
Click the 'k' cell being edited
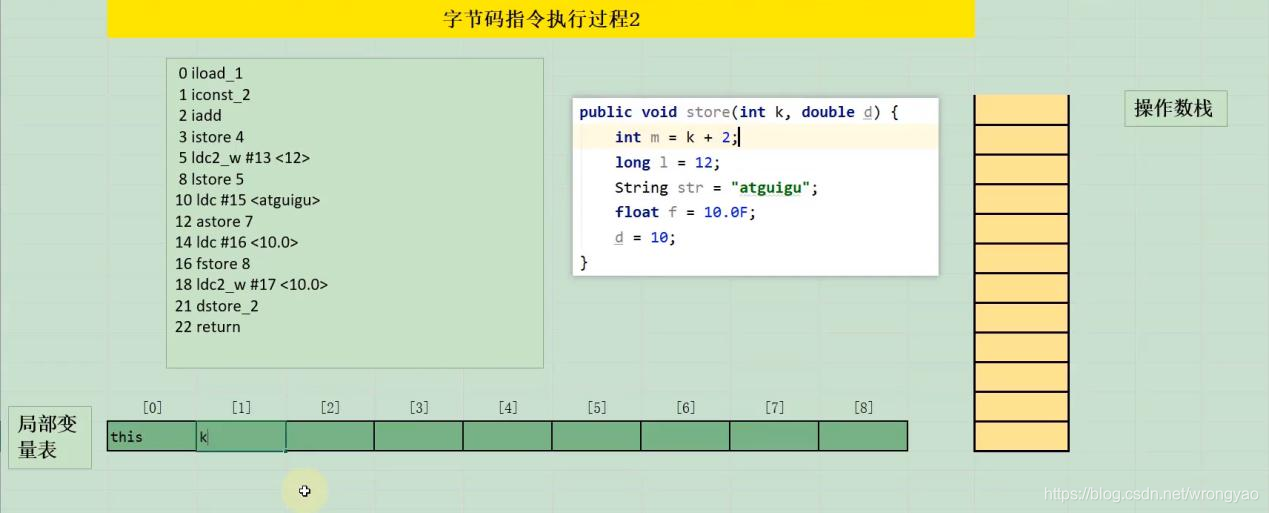[241, 436]
